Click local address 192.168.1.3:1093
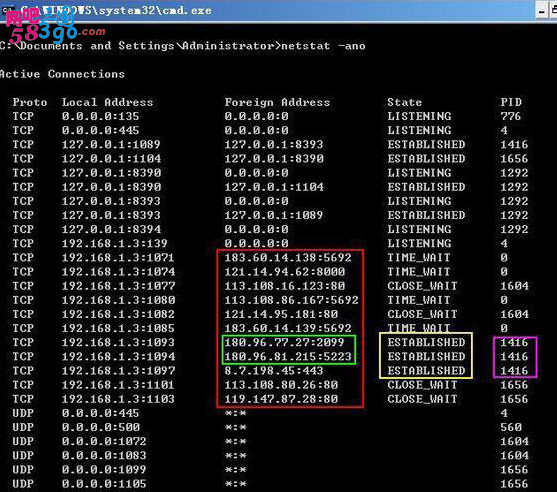 118,342
